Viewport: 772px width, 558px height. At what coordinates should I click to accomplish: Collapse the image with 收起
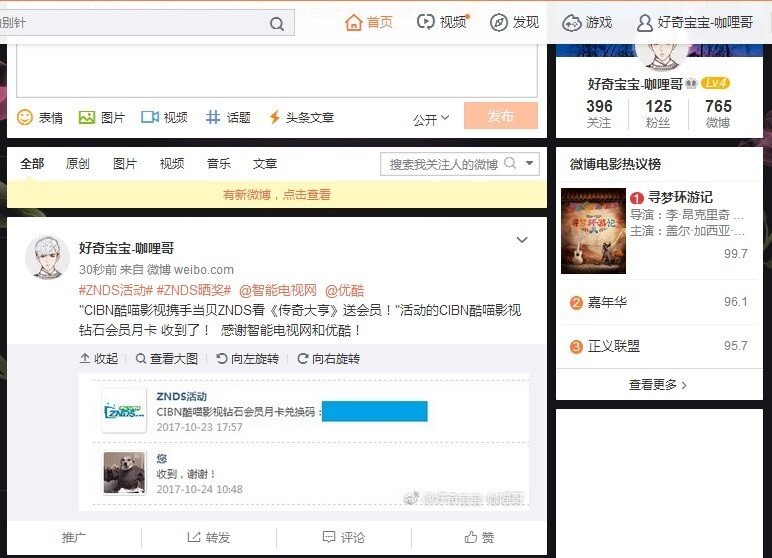click(x=99, y=359)
